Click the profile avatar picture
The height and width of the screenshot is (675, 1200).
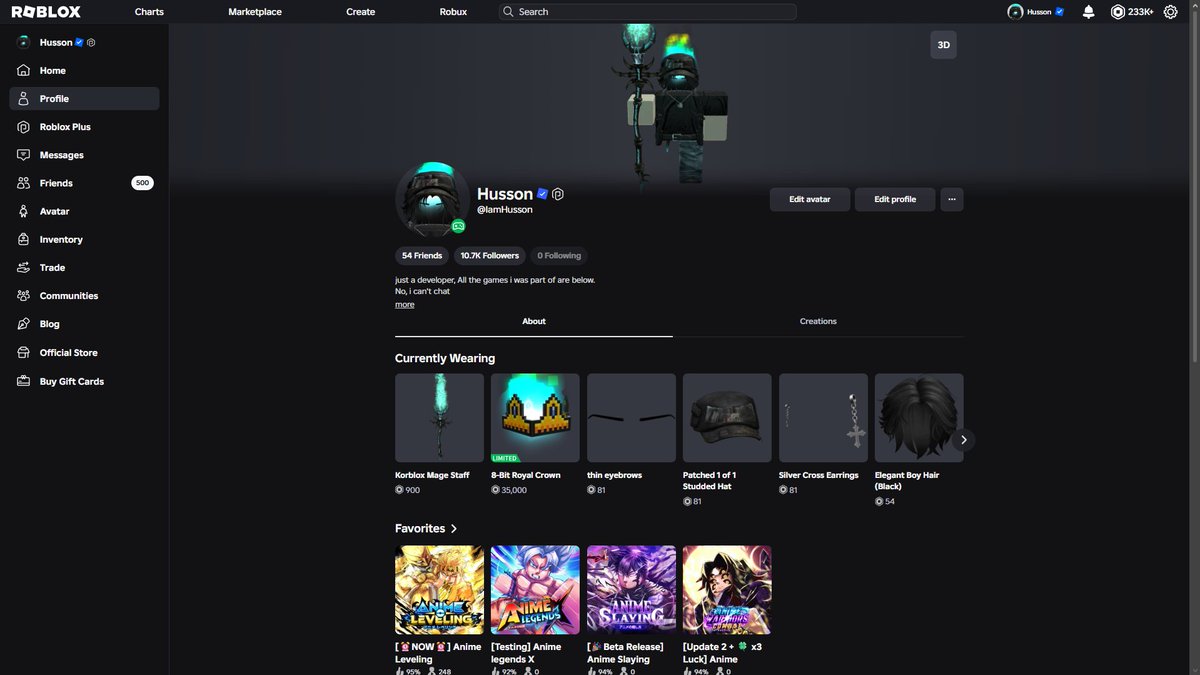pos(432,199)
